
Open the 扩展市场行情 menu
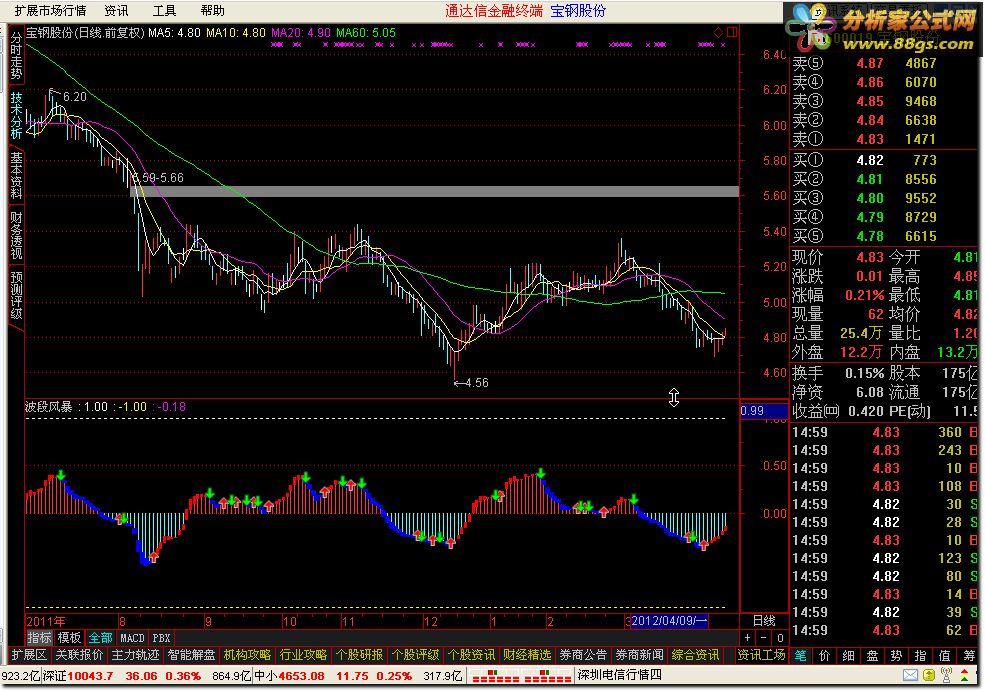point(50,11)
